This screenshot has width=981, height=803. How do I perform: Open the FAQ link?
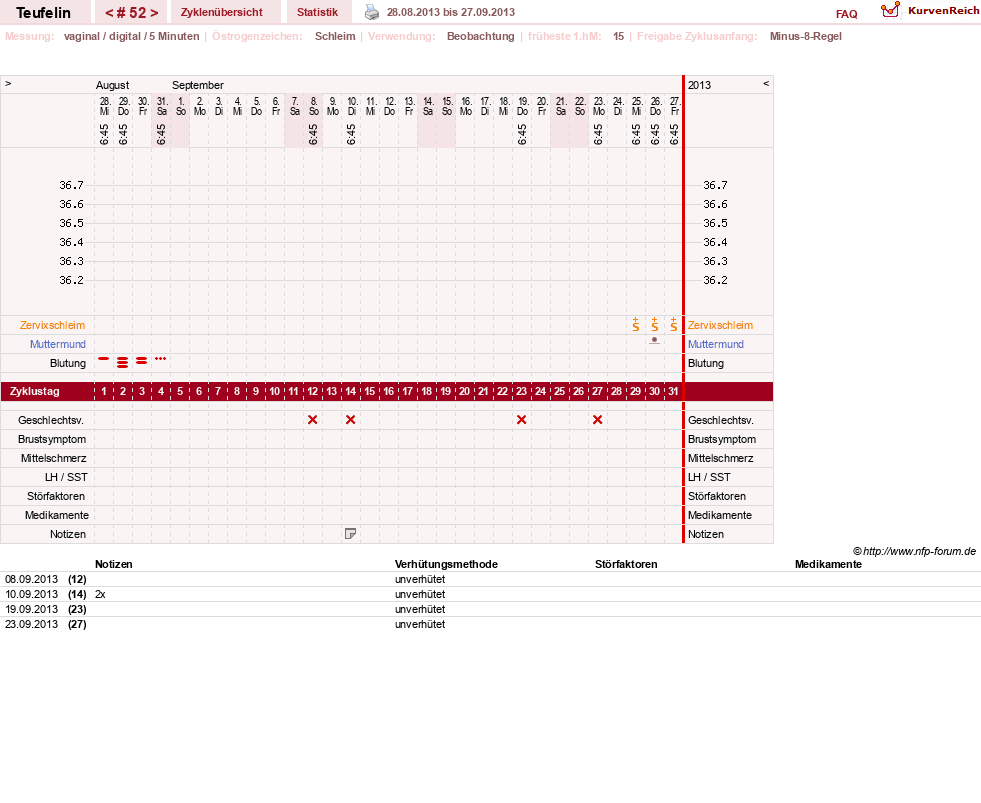tap(846, 14)
